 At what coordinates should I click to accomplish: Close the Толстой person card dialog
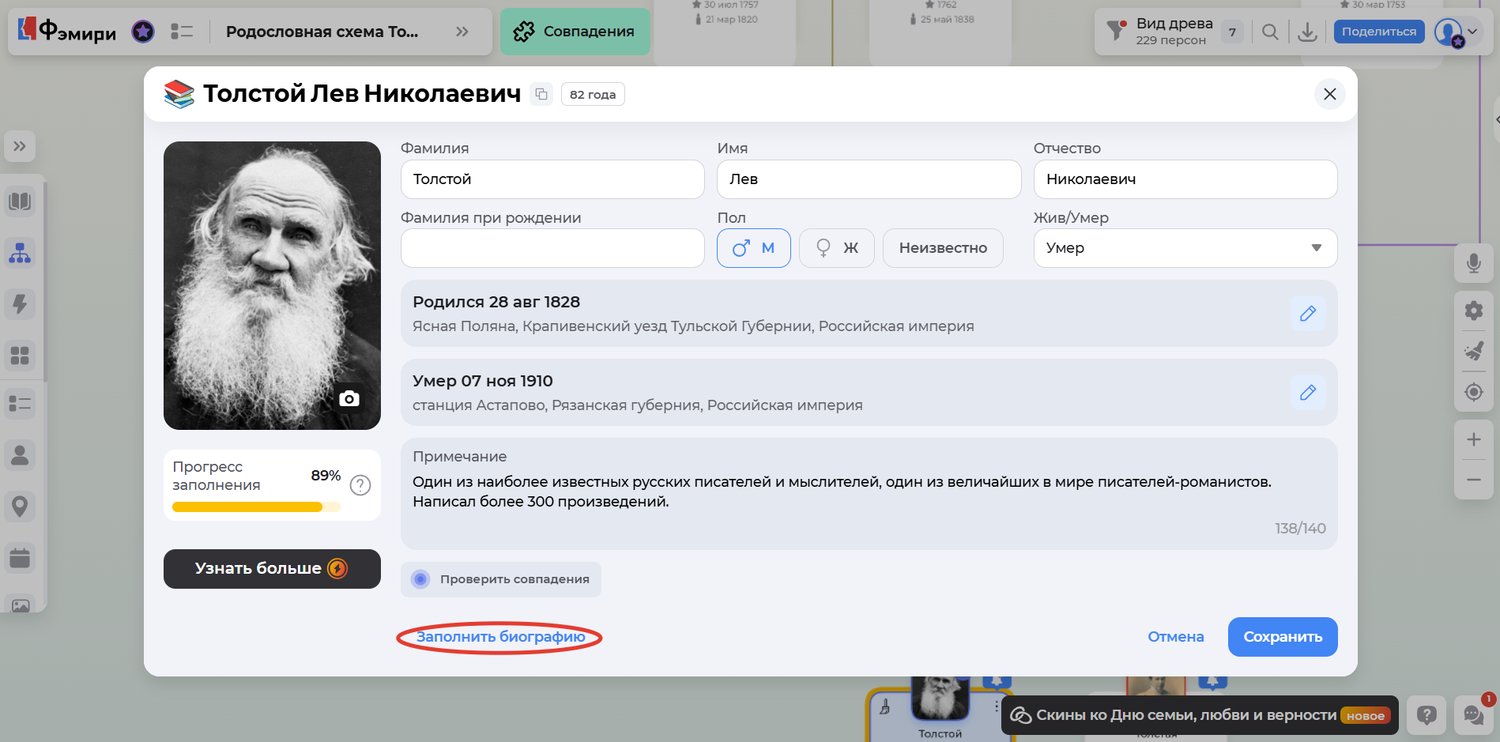(x=1330, y=94)
